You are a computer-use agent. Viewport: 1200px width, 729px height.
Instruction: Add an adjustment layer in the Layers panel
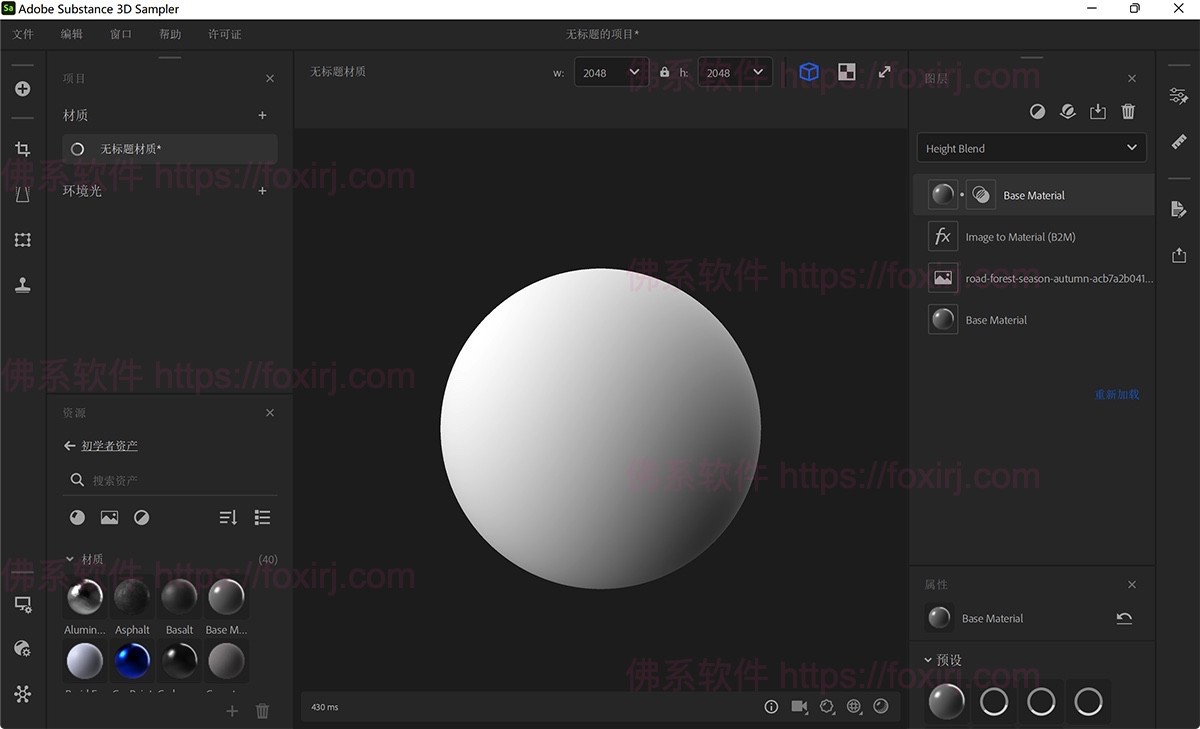click(1037, 111)
